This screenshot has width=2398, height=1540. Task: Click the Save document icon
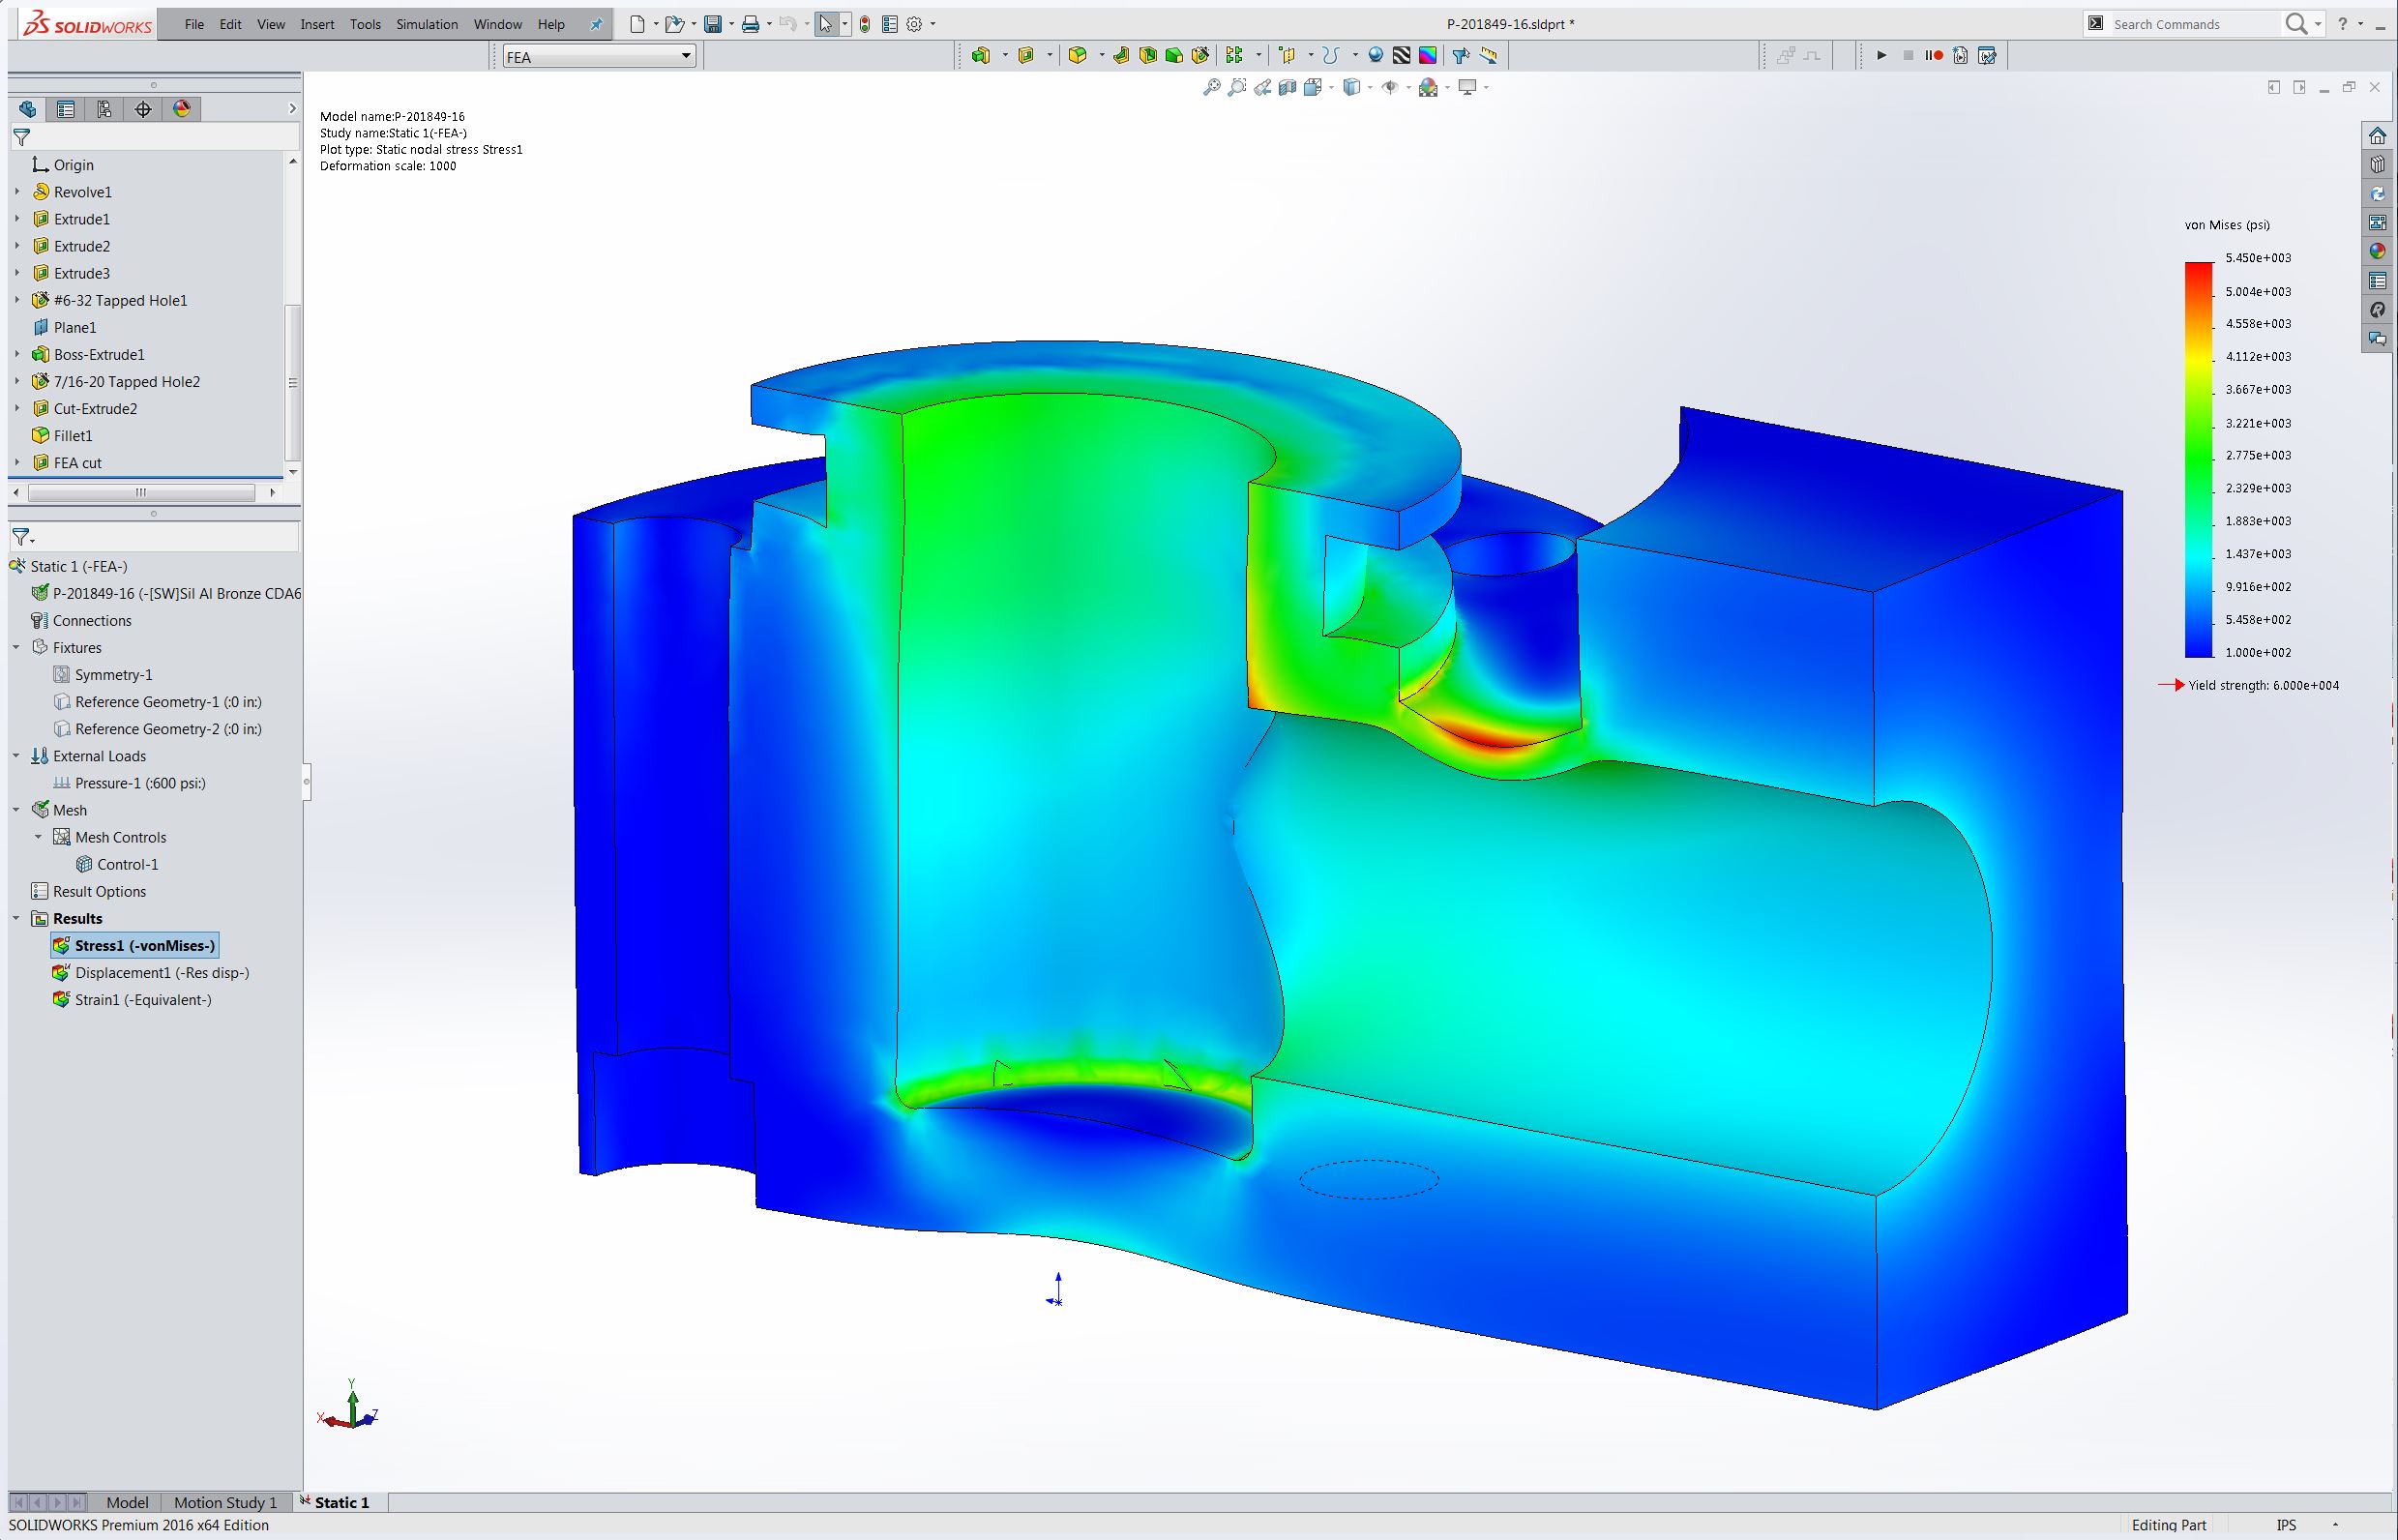713,24
